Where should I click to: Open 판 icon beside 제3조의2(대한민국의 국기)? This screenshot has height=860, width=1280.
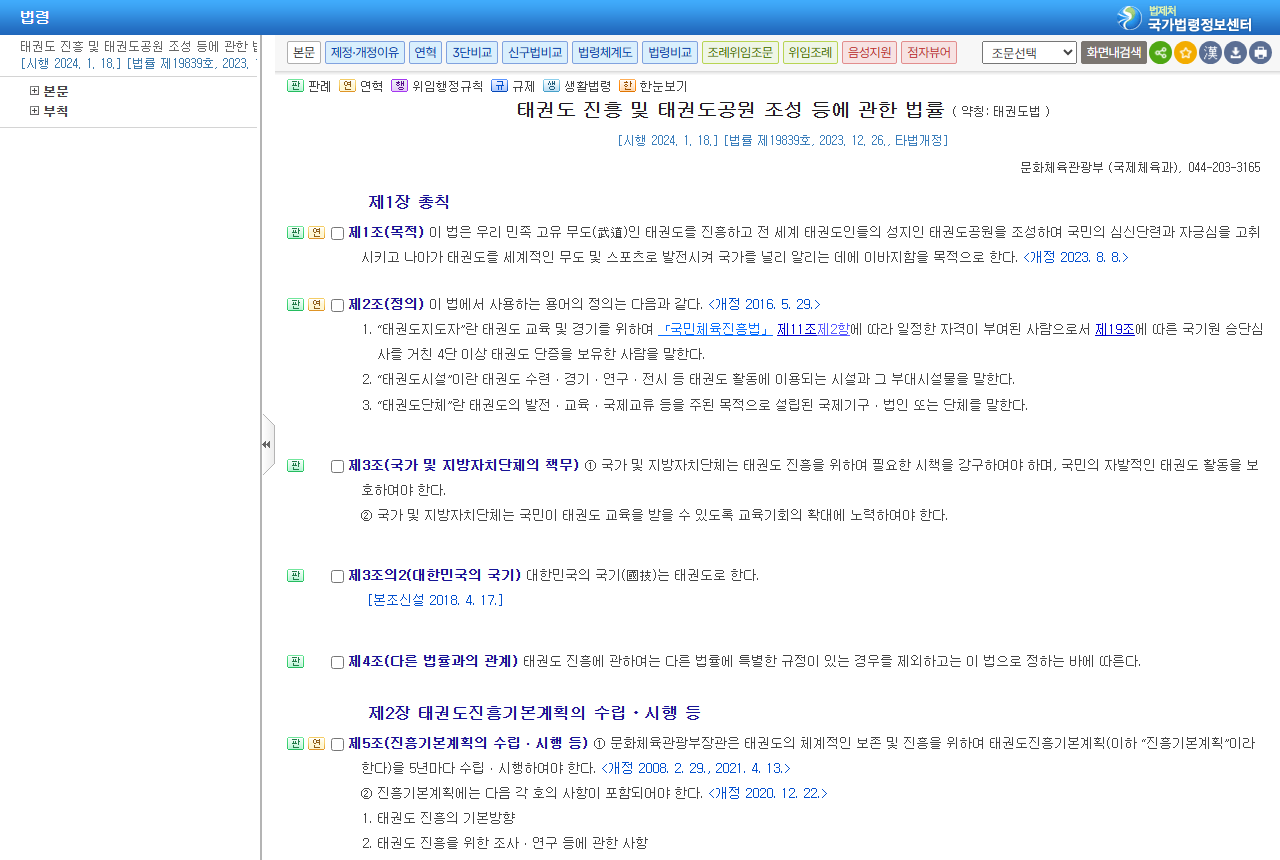[295, 576]
